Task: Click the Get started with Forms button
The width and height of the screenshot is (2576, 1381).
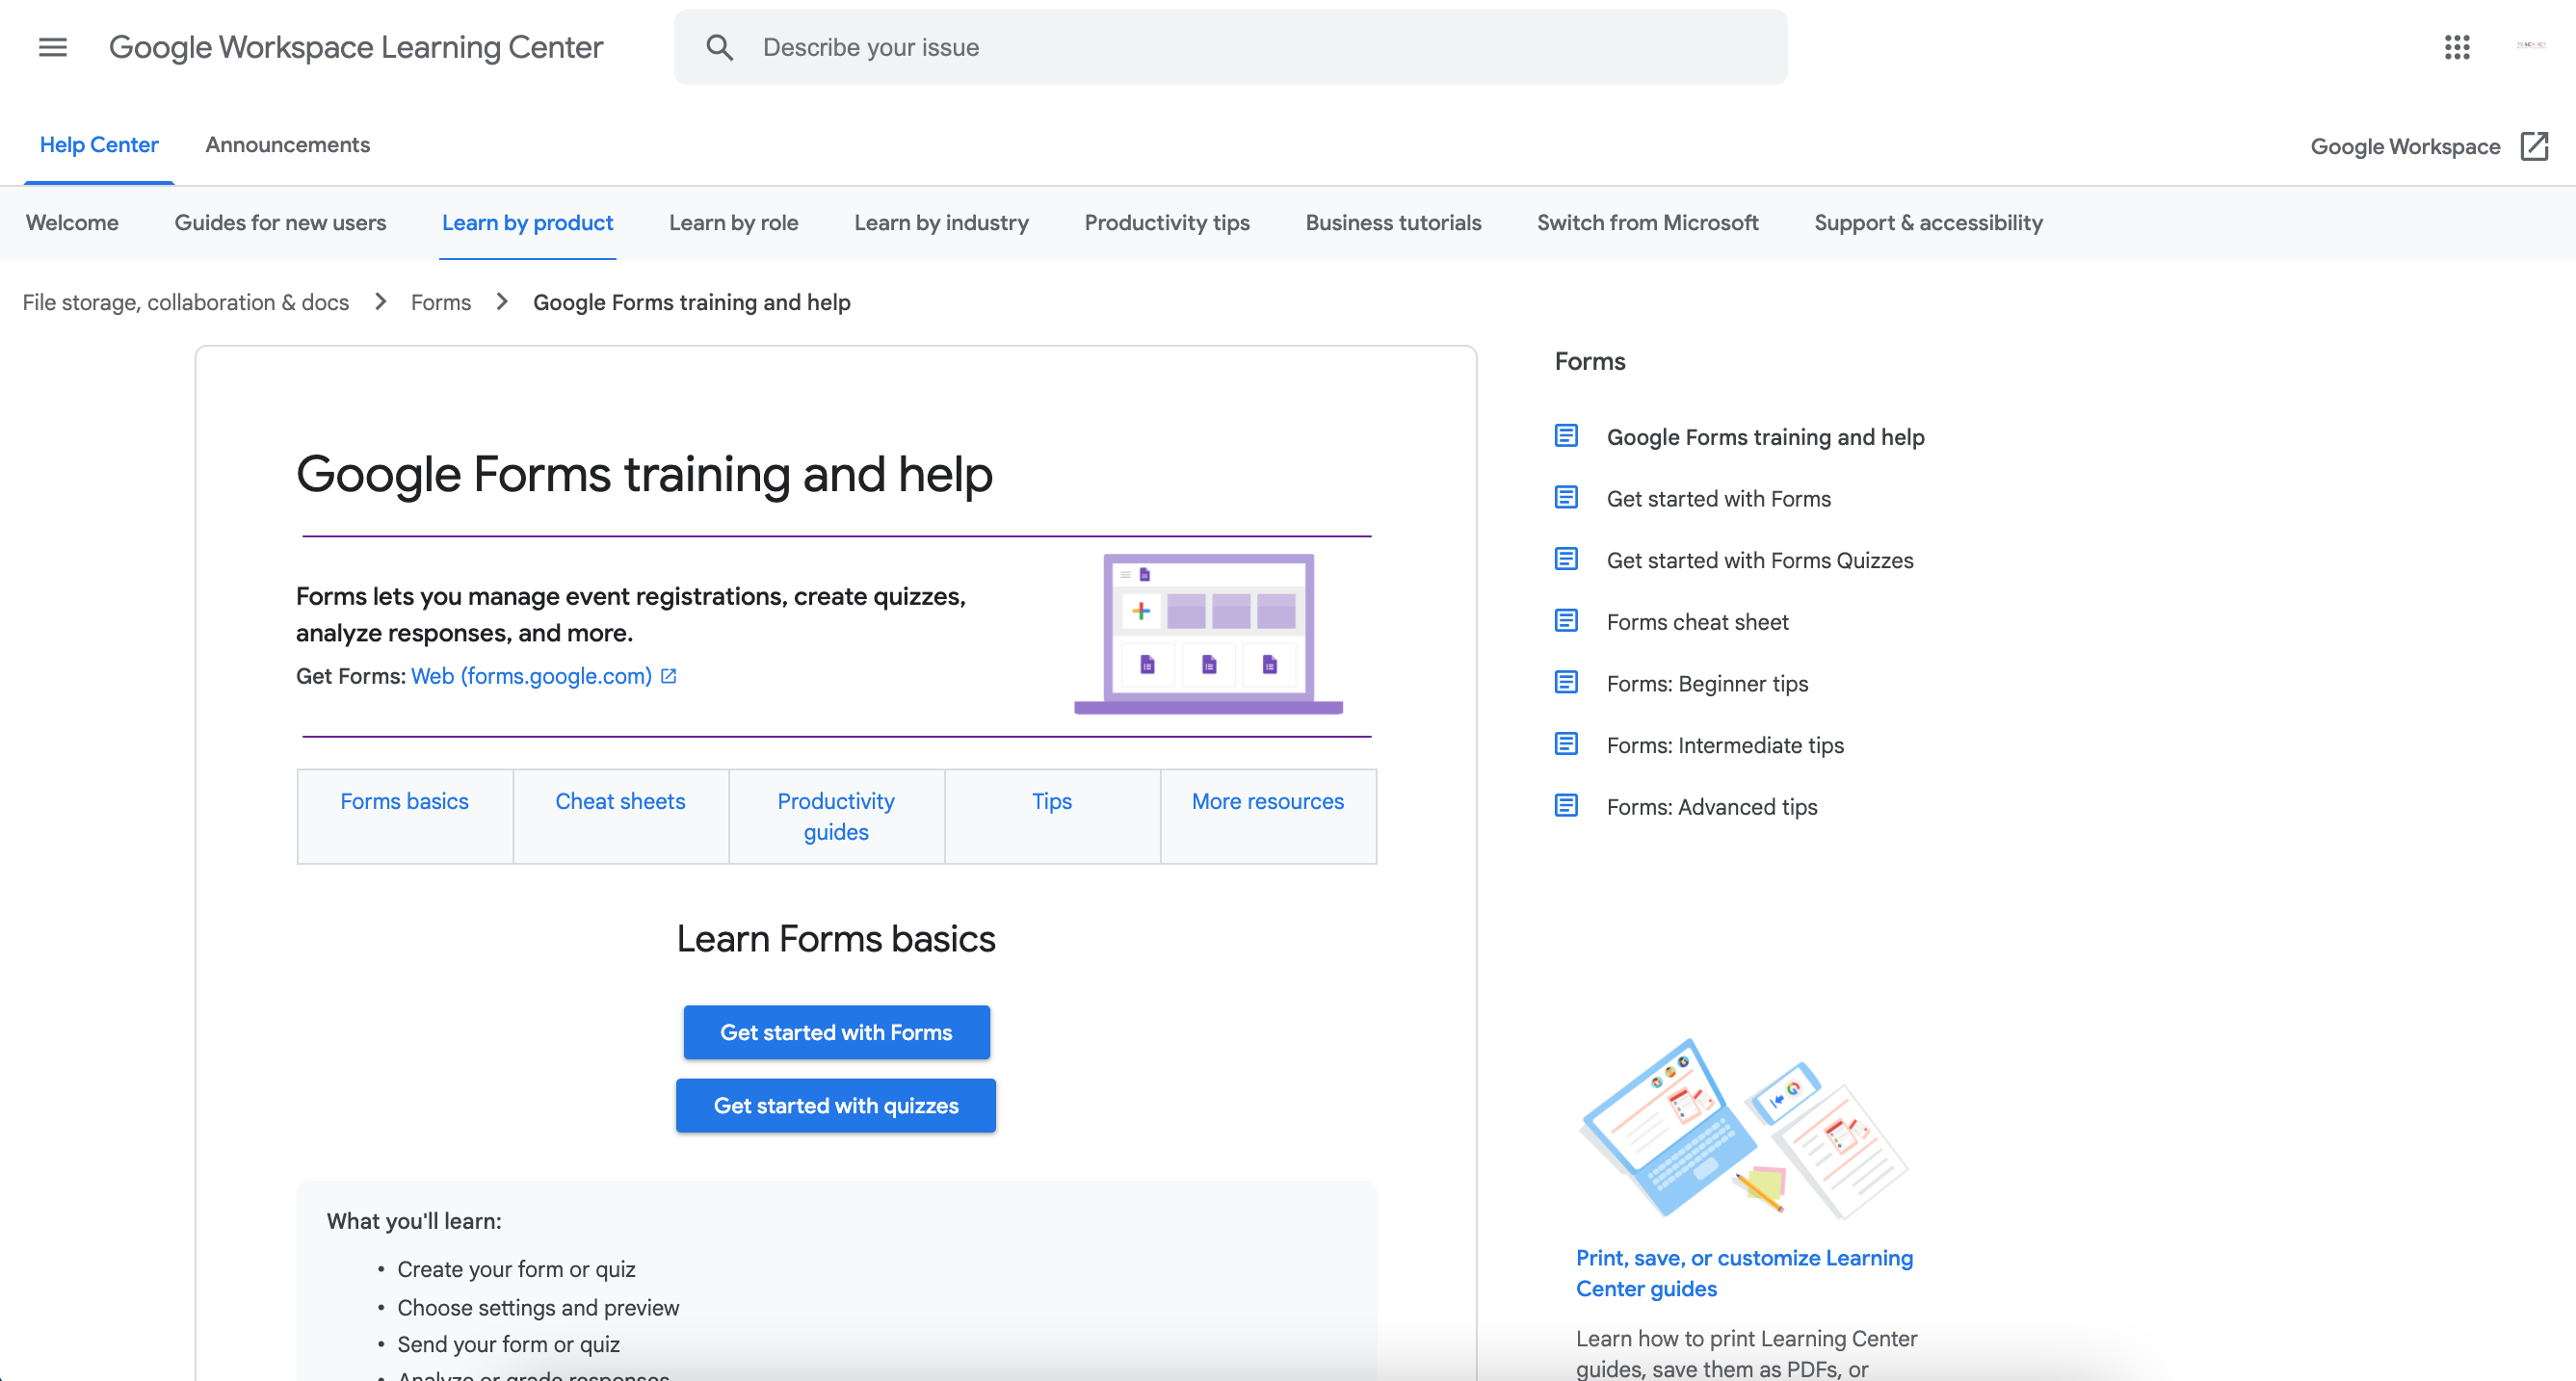Action: (837, 1032)
